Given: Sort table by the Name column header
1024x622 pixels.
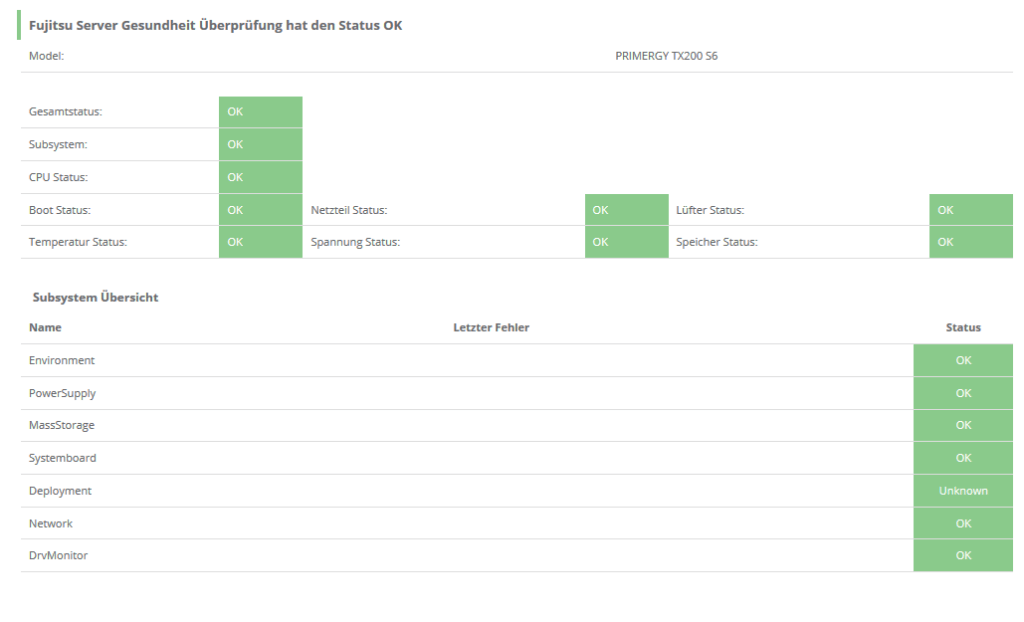Looking at the screenshot, I should point(44,327).
